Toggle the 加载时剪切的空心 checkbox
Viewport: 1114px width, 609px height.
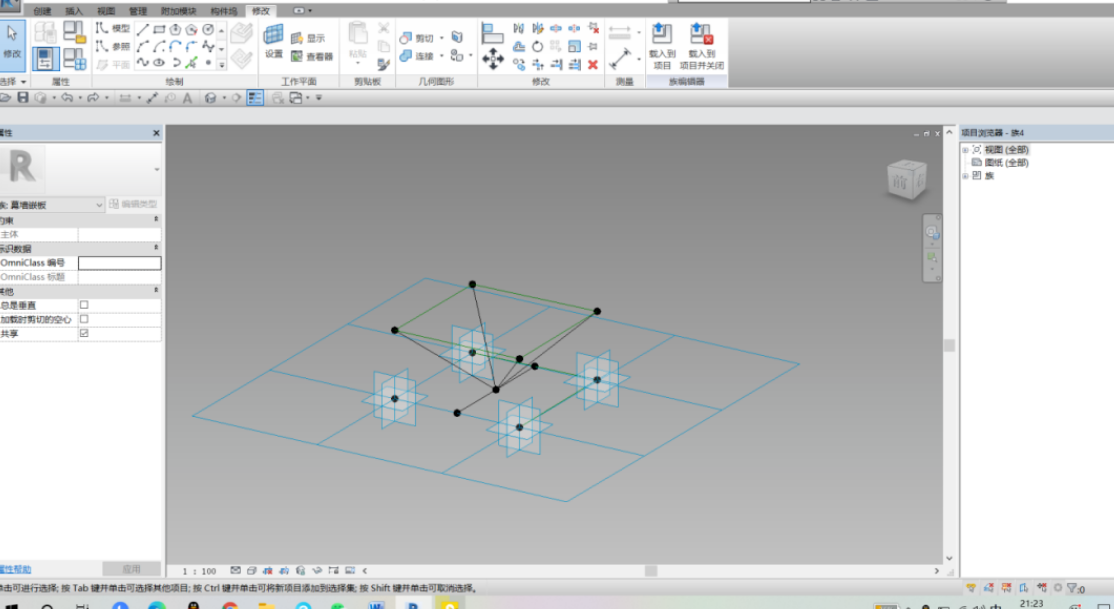(x=84, y=319)
